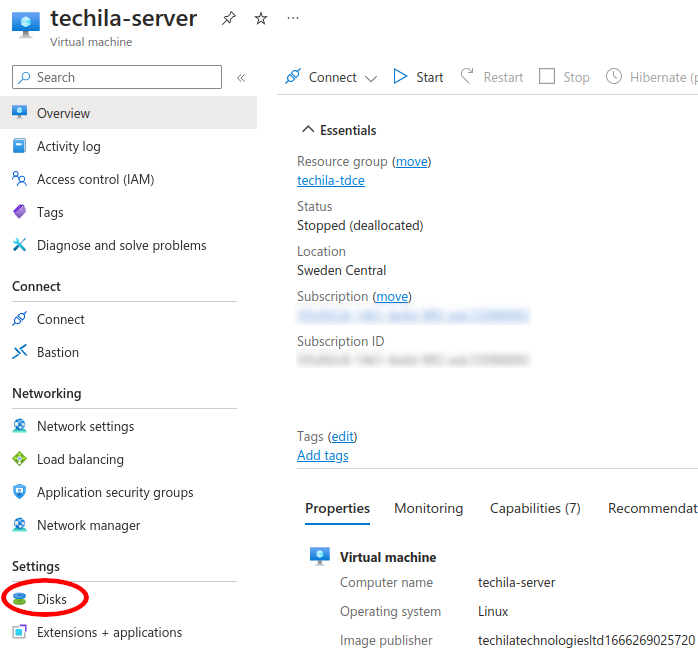The height and width of the screenshot is (652, 698).
Task: Click the Add tags link
Action: [x=323, y=455]
